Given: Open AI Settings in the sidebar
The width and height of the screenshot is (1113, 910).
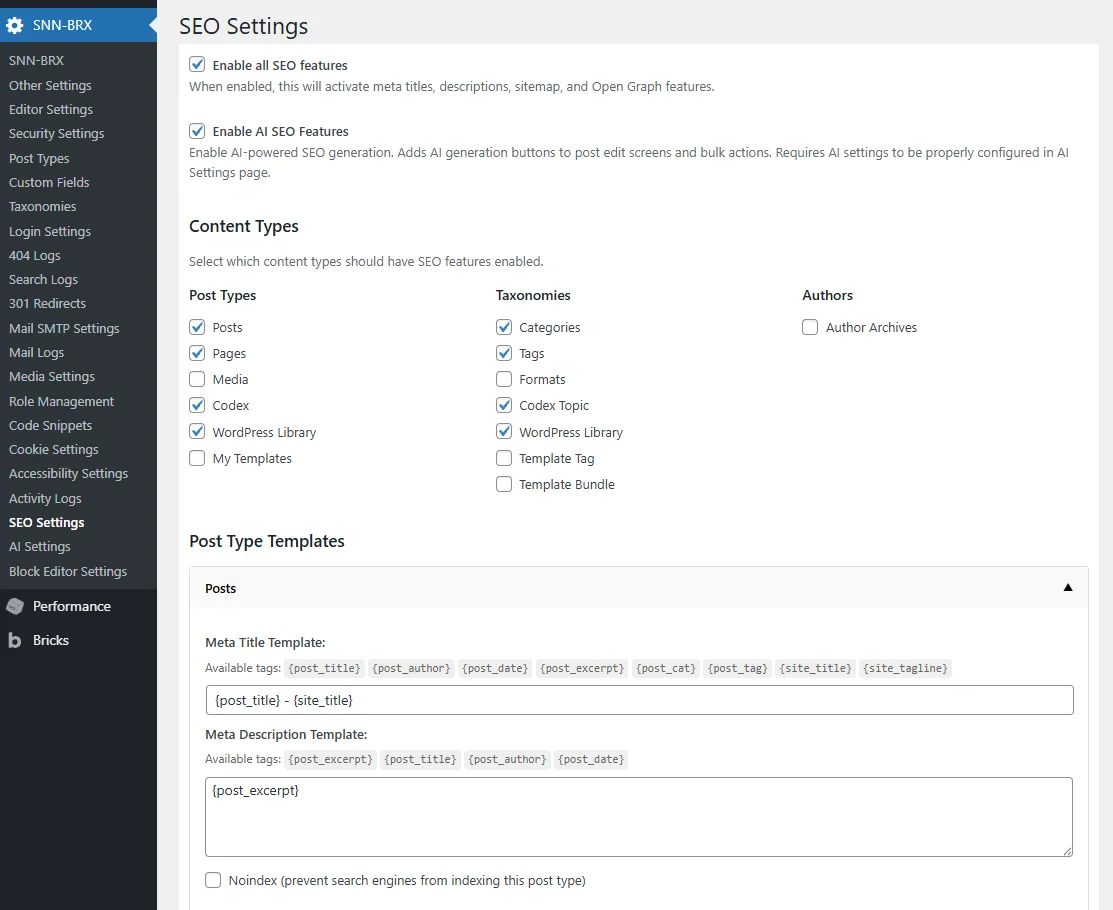Looking at the screenshot, I should (x=40, y=547).
